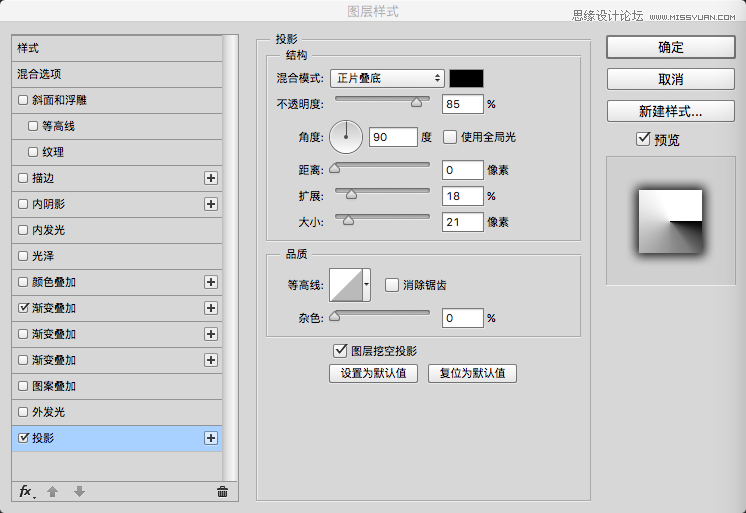Select 混合选项 in the list
746x513 pixels.
pyautogui.click(x=117, y=74)
